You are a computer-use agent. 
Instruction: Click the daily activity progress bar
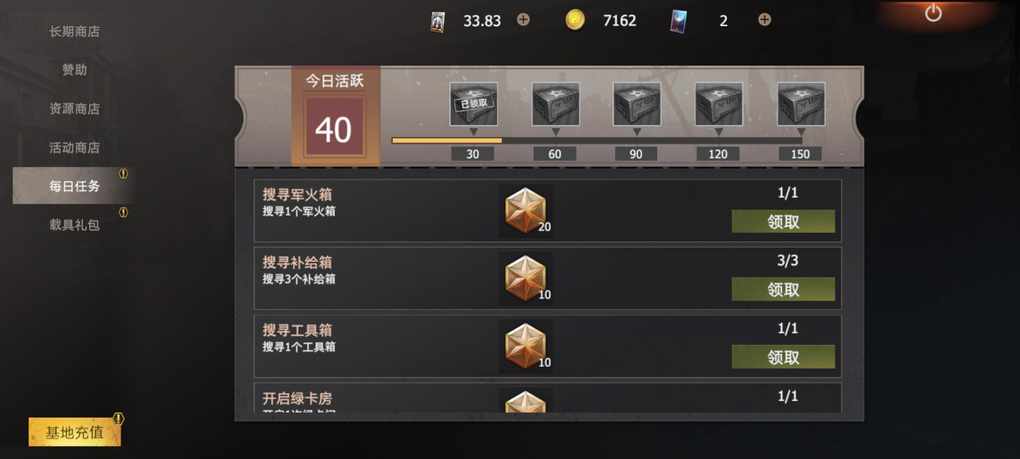tap(597, 140)
